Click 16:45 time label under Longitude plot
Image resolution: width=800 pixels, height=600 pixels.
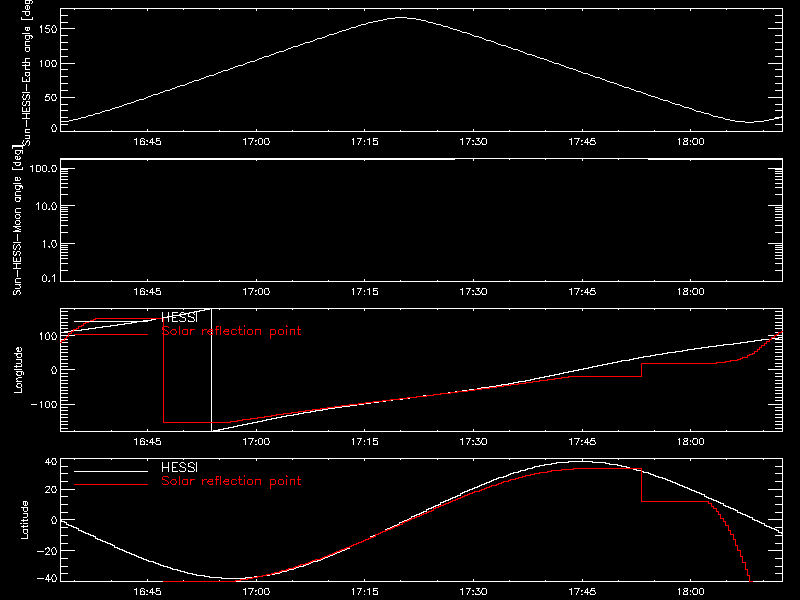(x=147, y=442)
